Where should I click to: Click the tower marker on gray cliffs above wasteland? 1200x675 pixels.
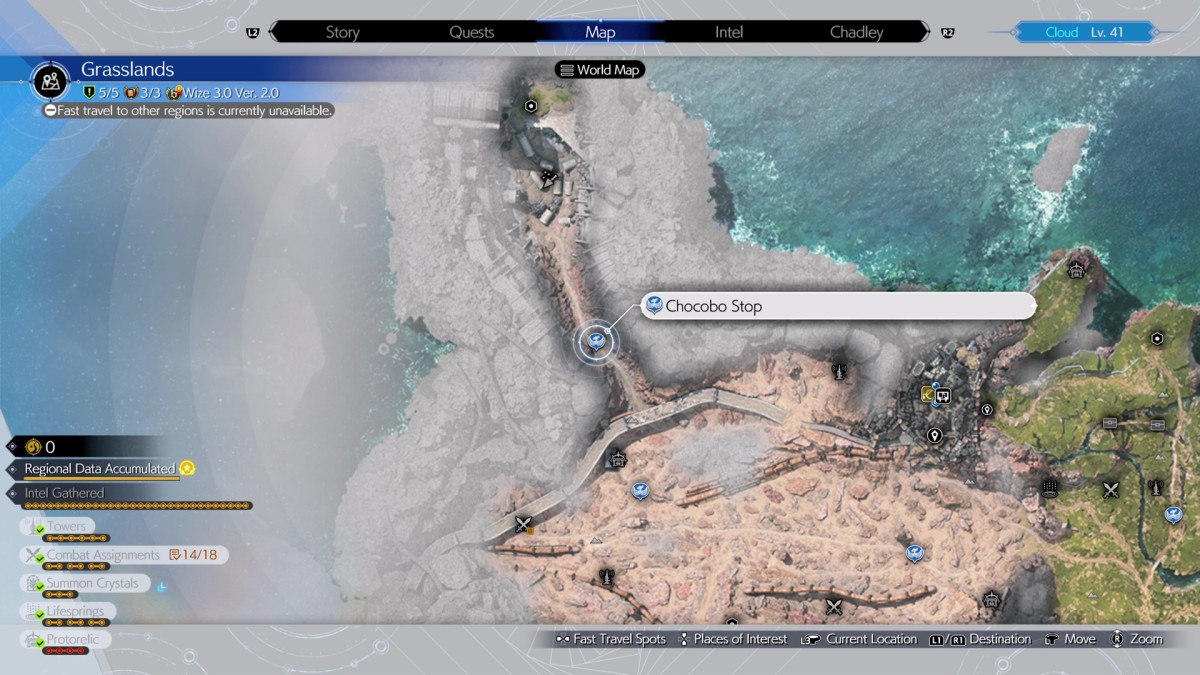click(839, 371)
